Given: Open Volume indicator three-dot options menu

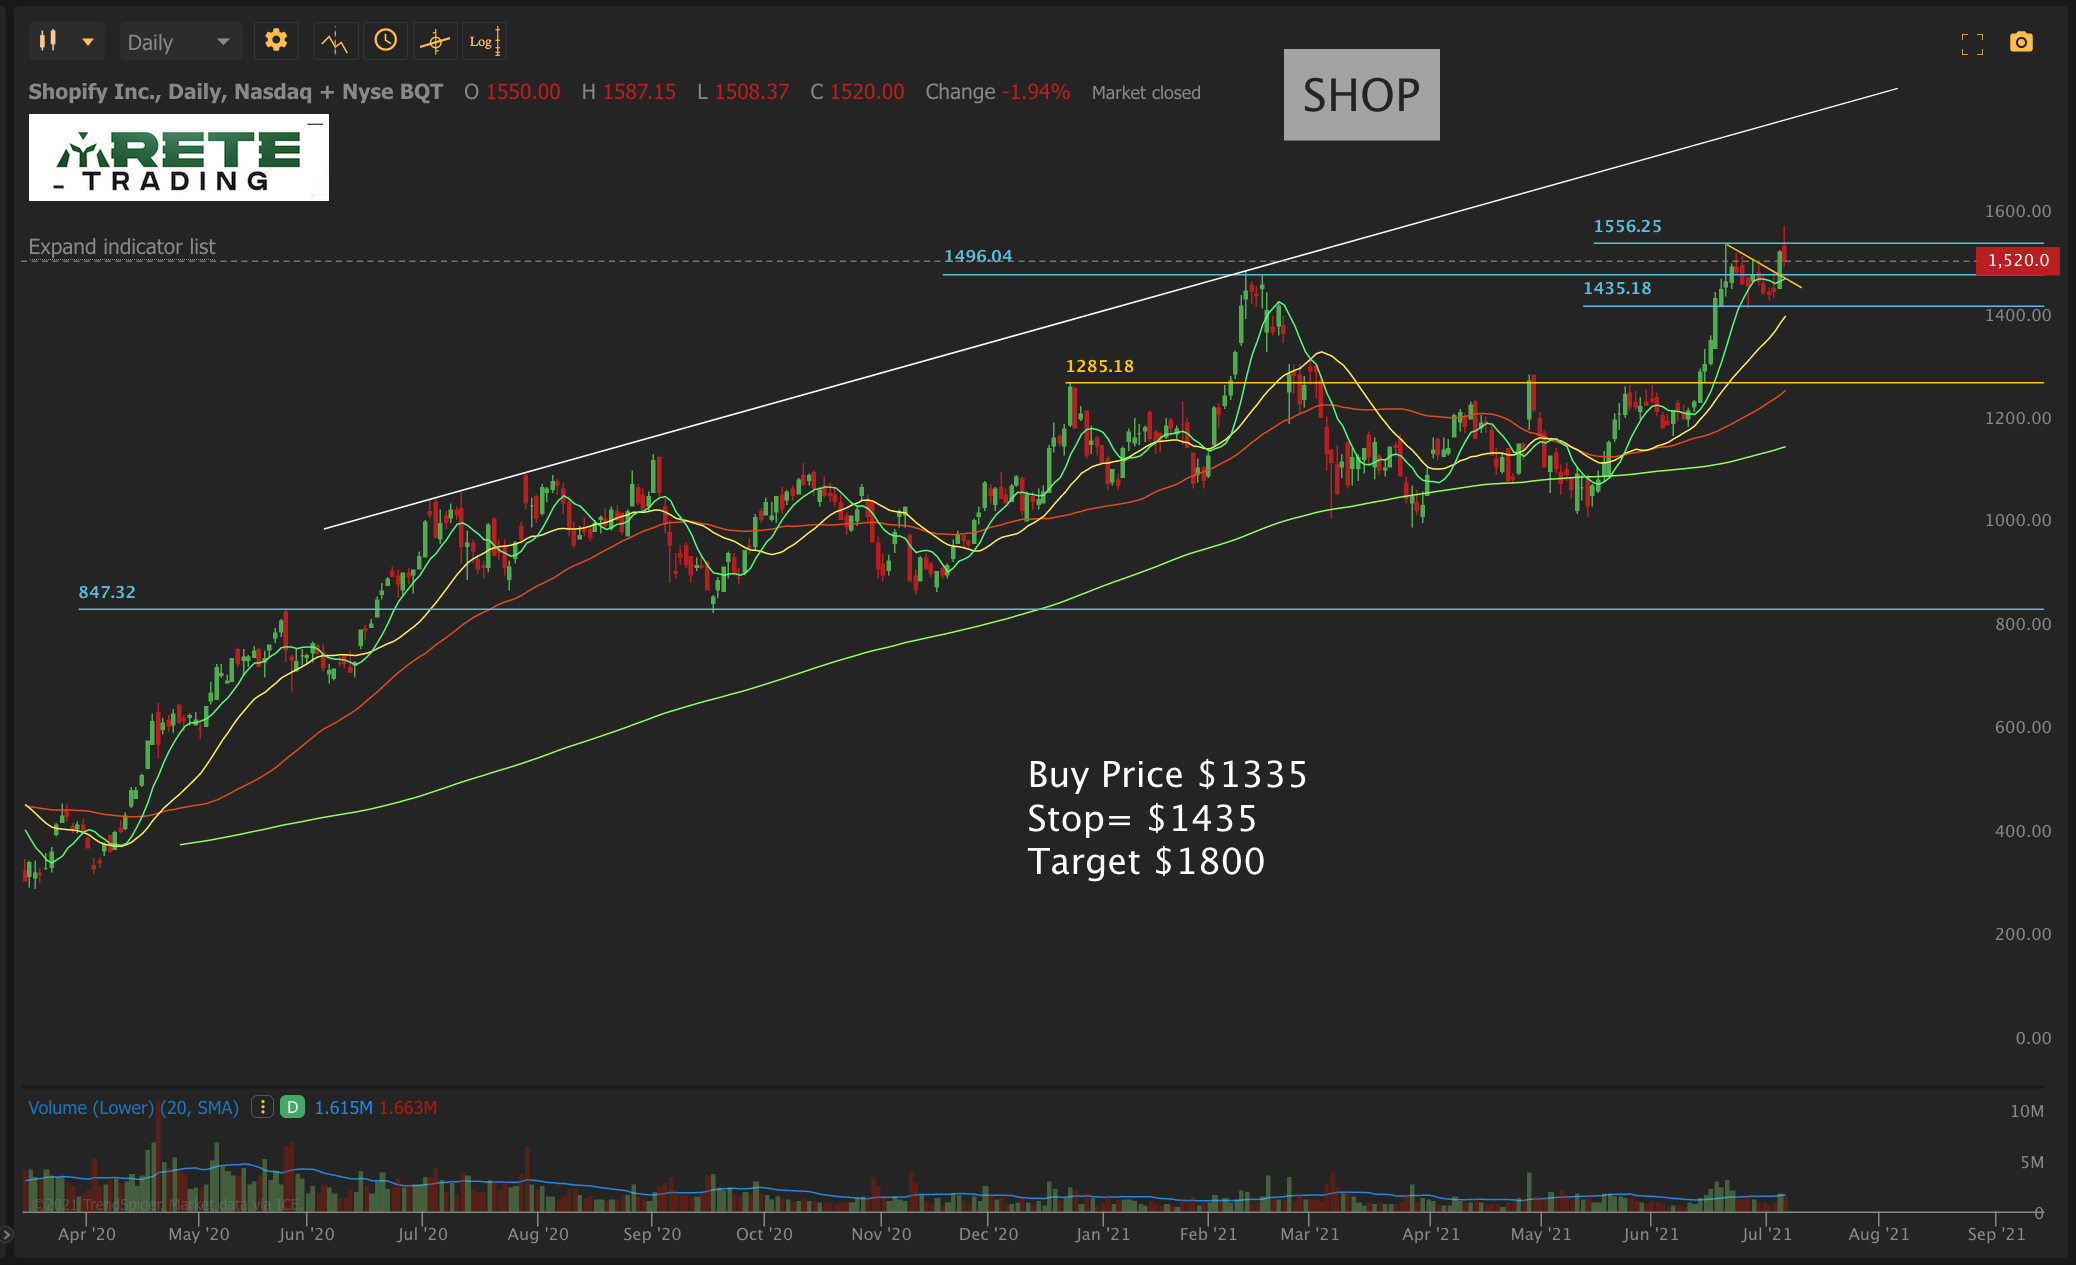Looking at the screenshot, I should [x=262, y=1107].
